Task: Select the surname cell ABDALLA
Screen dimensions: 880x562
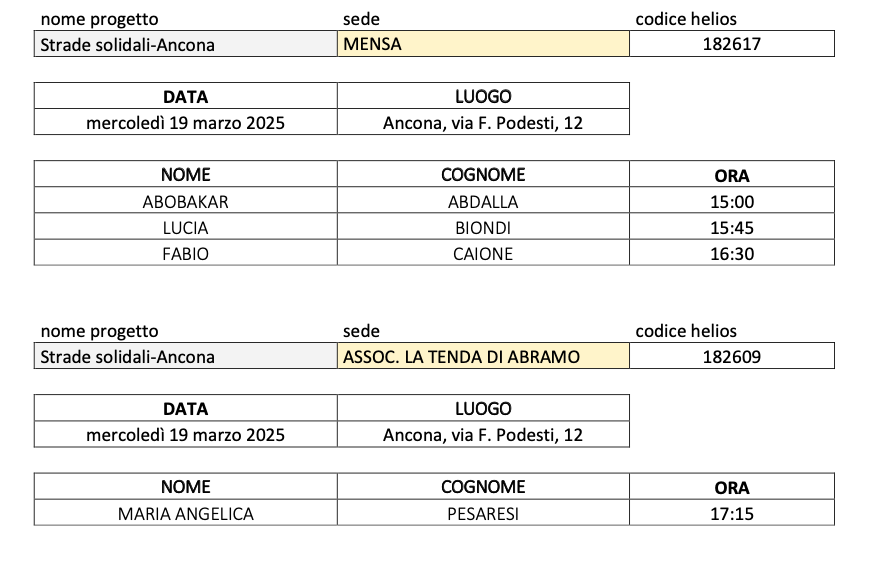Action: coord(483,201)
